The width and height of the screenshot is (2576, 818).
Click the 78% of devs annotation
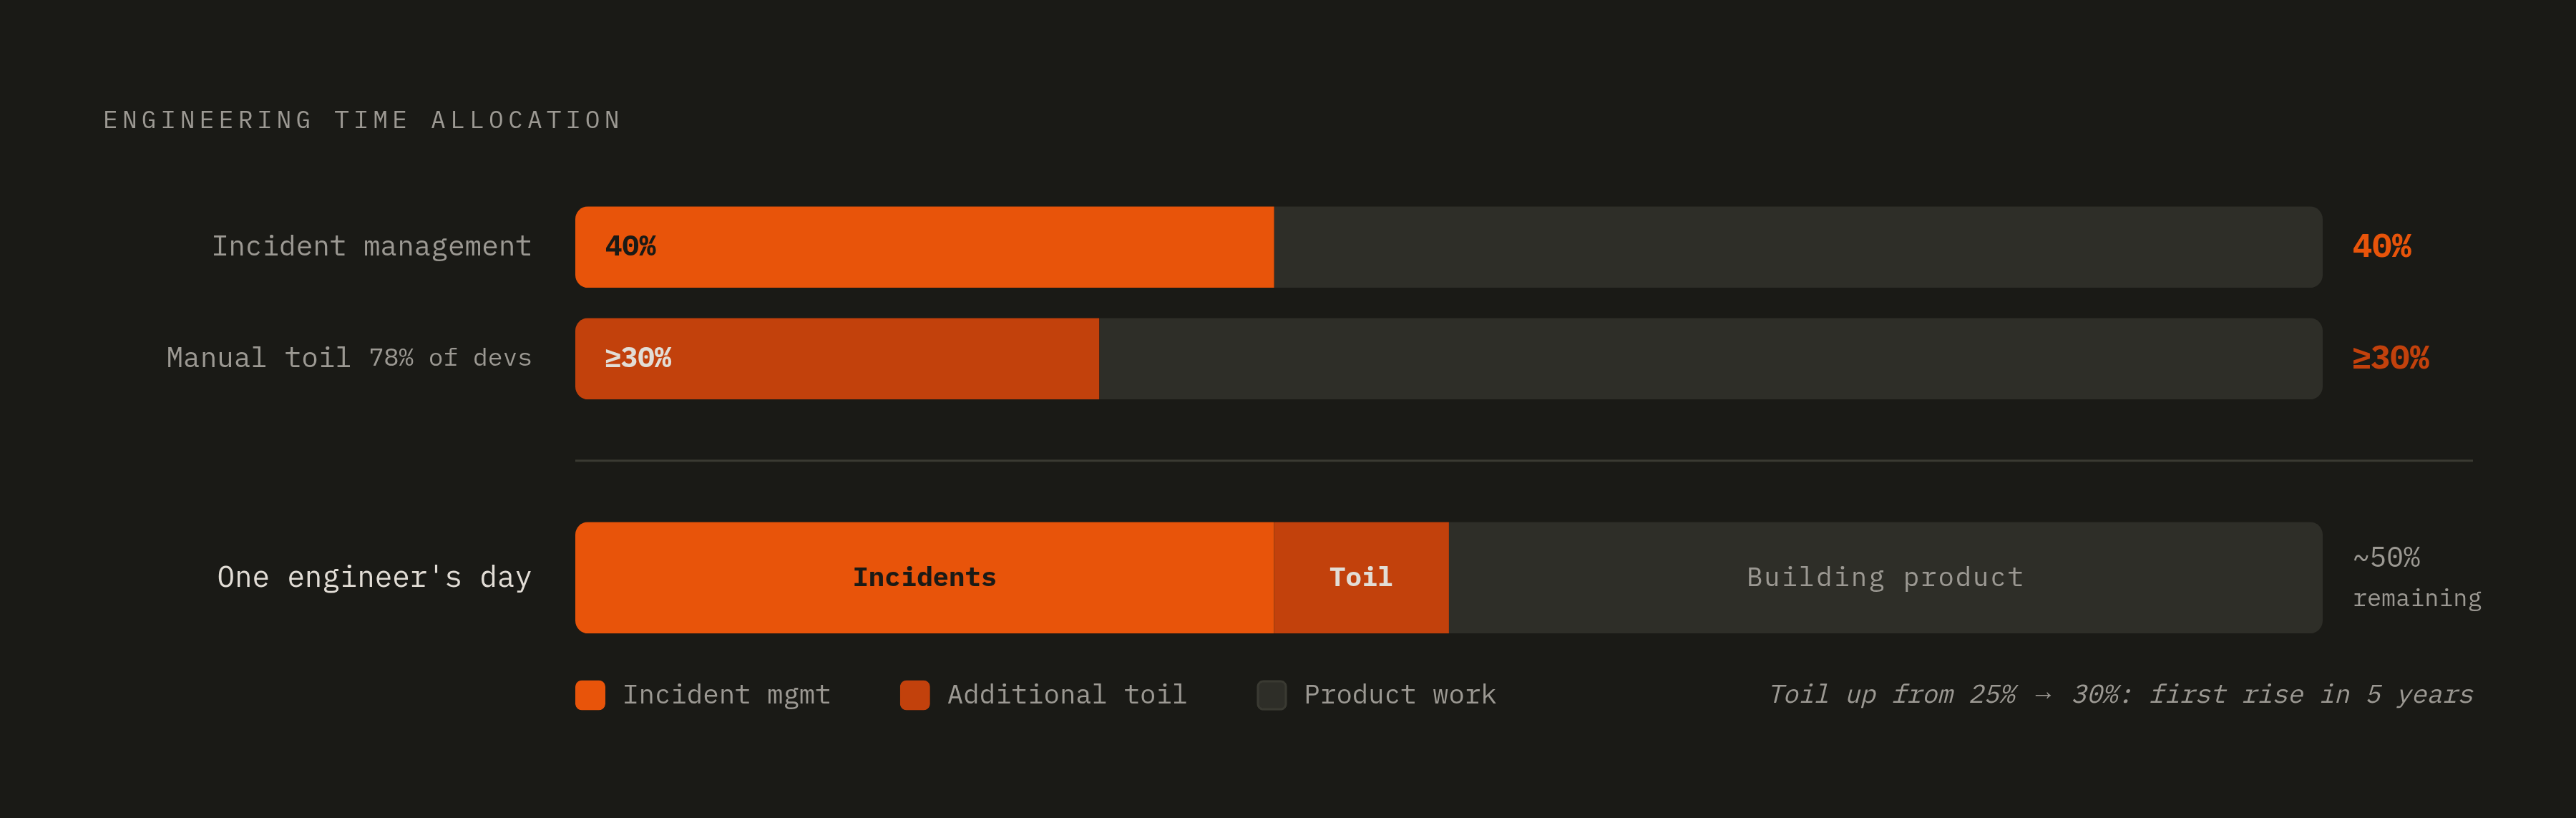(450, 358)
